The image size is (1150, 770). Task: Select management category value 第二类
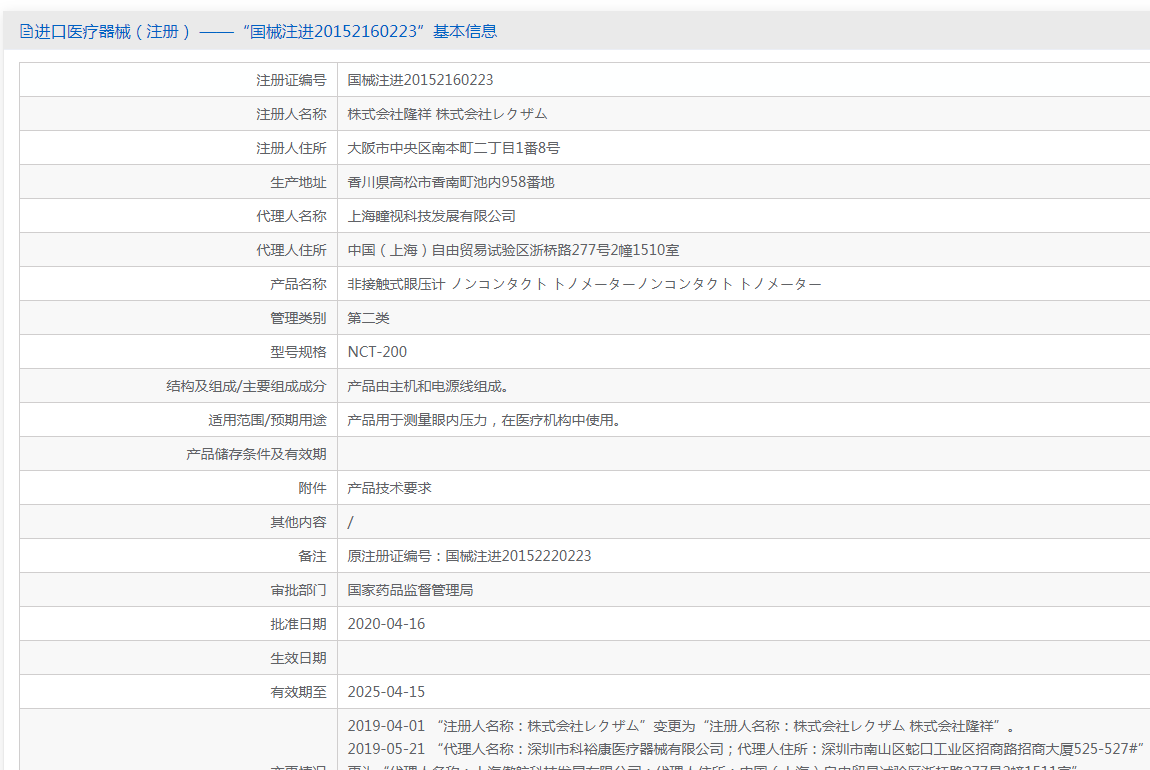tap(368, 318)
